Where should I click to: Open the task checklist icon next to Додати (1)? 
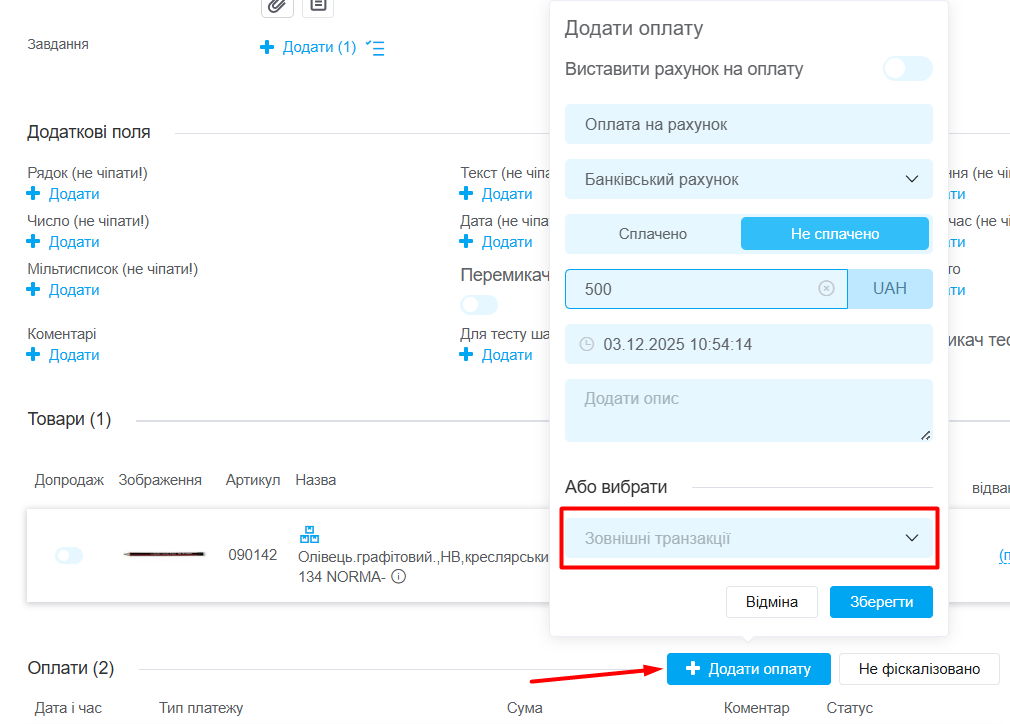coord(375,47)
